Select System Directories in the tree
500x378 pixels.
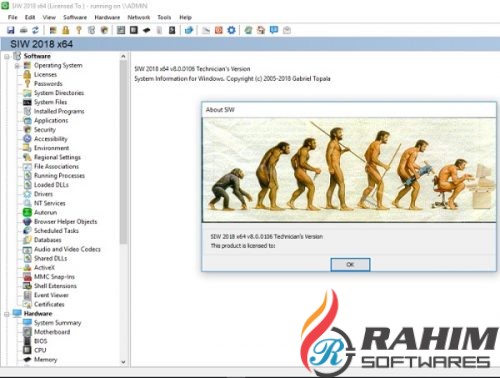(59, 93)
